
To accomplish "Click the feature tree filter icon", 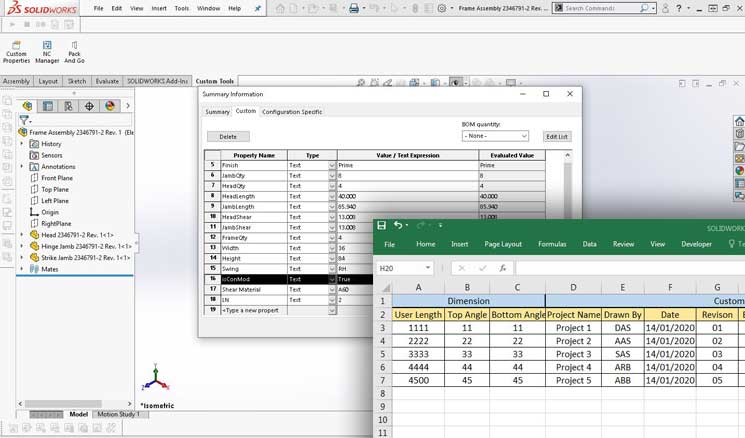I will (24, 120).
